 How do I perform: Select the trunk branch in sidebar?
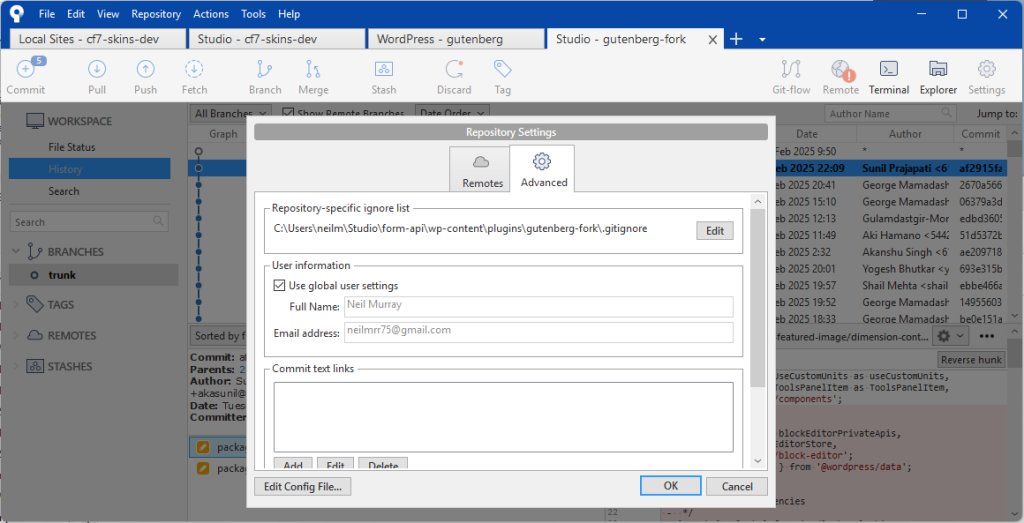pos(62,275)
